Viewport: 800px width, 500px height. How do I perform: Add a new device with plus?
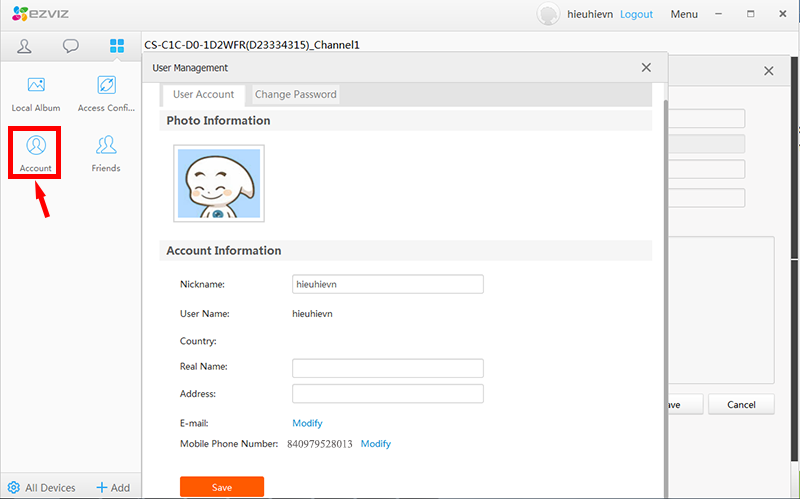(x=102, y=488)
